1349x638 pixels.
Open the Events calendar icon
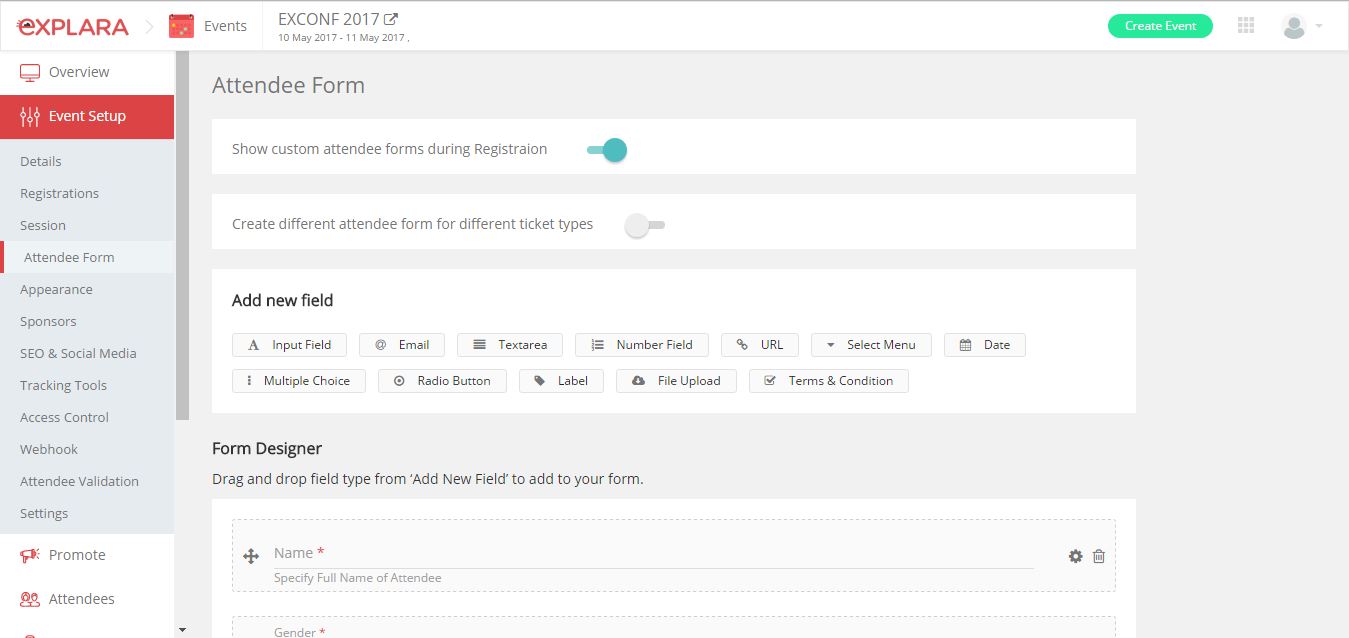point(181,26)
